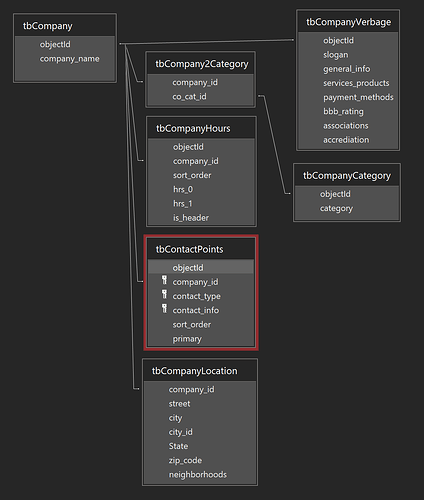Choose is_header field in tbCompanyHours

[x=201, y=218]
